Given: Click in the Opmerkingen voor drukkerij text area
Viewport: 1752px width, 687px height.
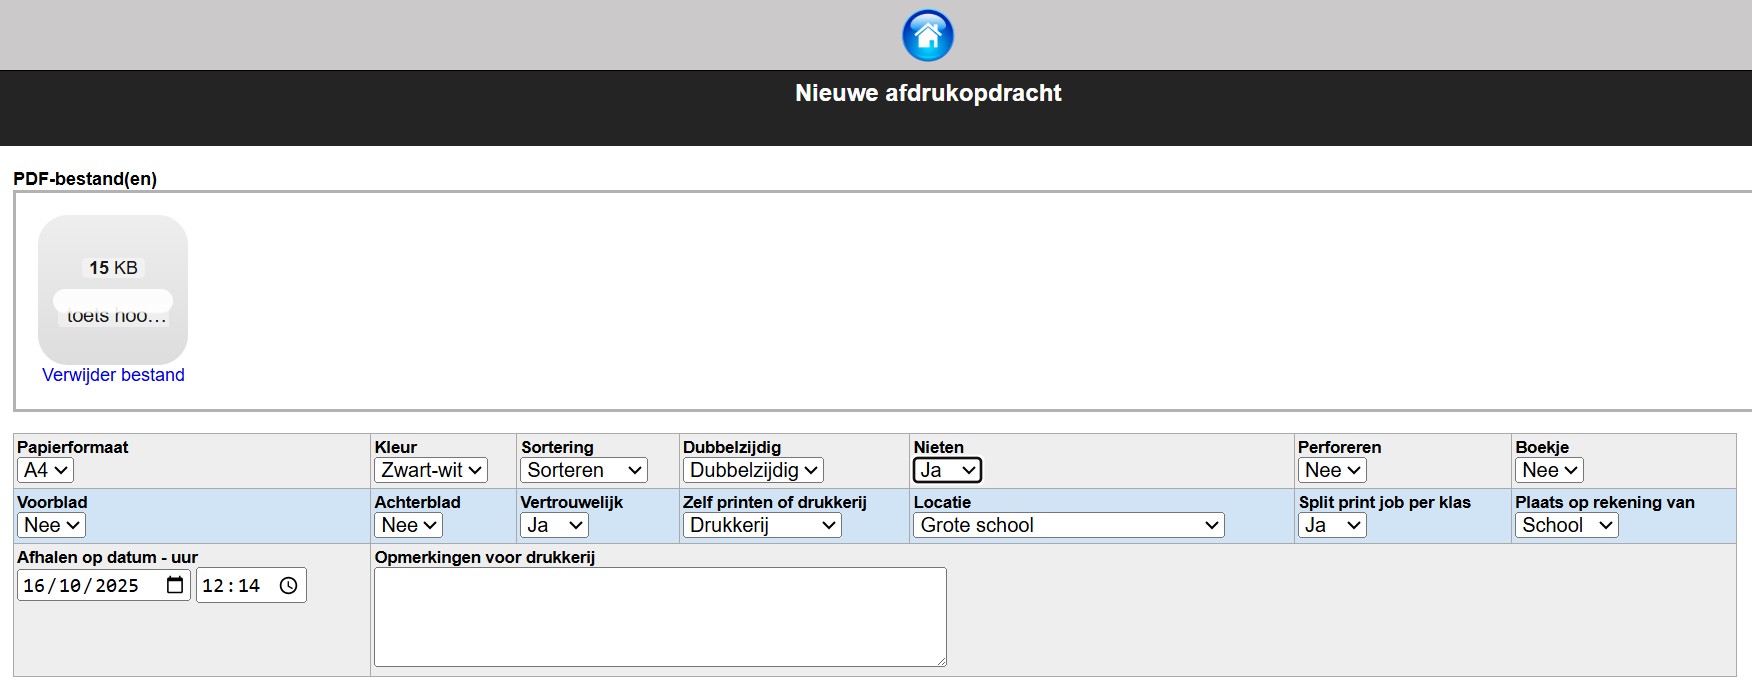Looking at the screenshot, I should (x=660, y=616).
